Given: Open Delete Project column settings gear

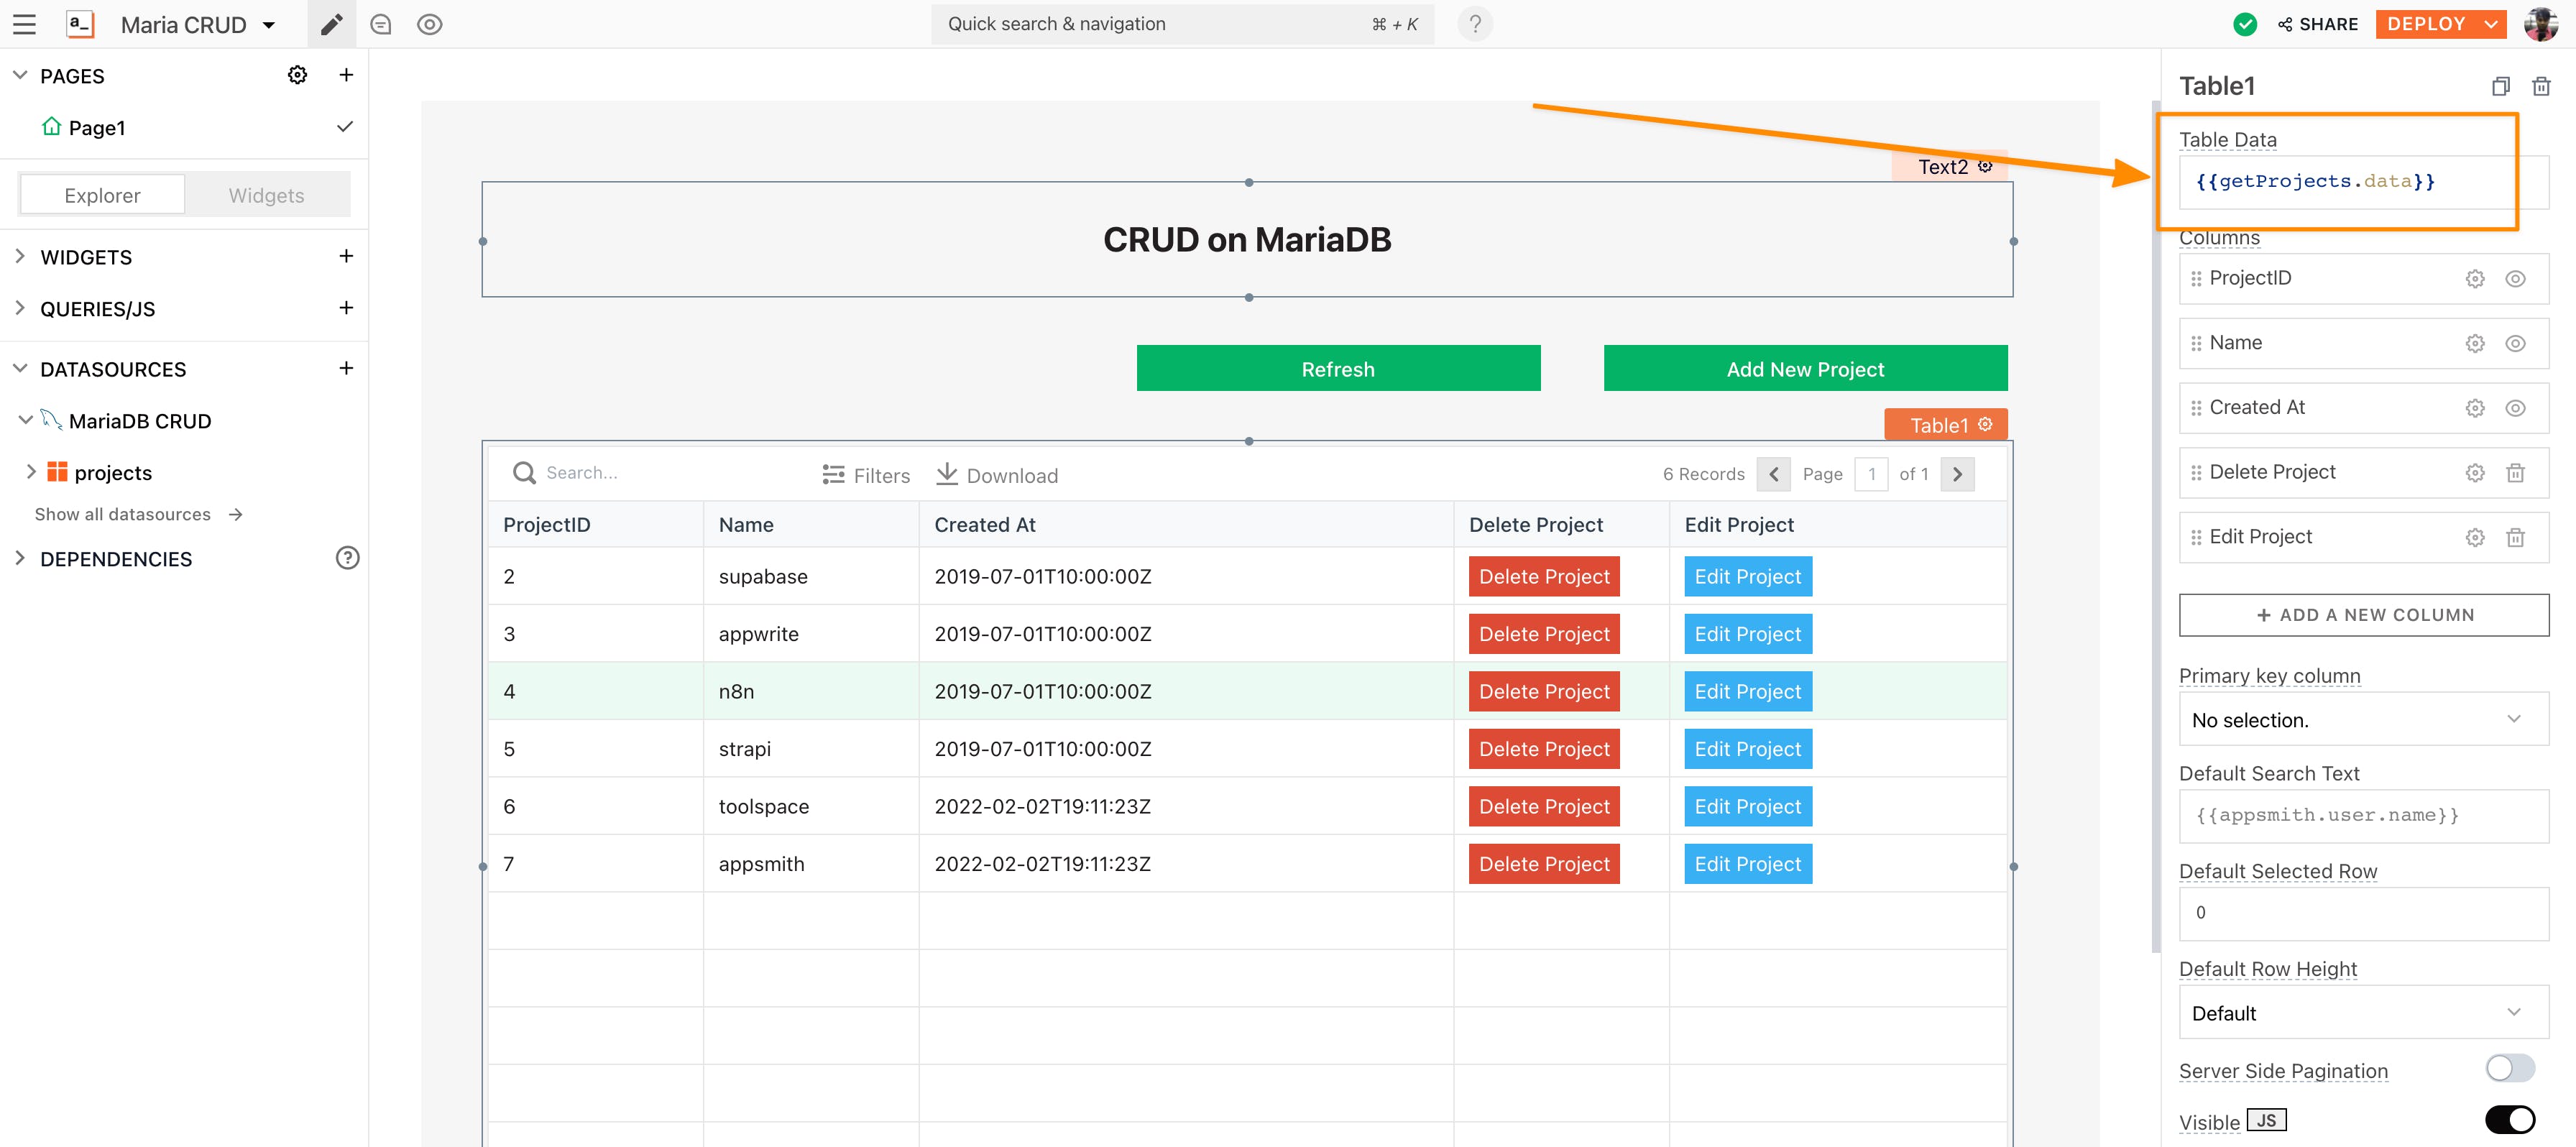Looking at the screenshot, I should pos(2474,473).
